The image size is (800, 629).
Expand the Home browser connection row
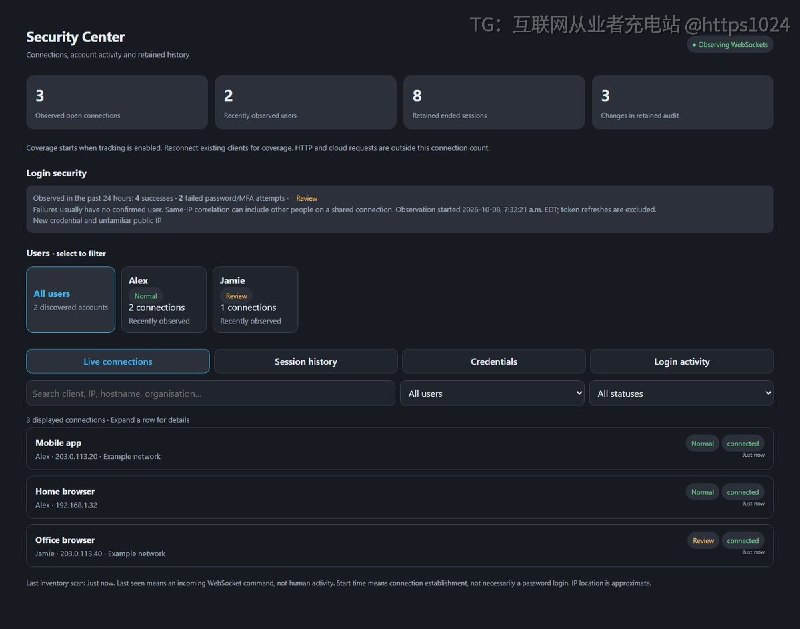(400, 497)
